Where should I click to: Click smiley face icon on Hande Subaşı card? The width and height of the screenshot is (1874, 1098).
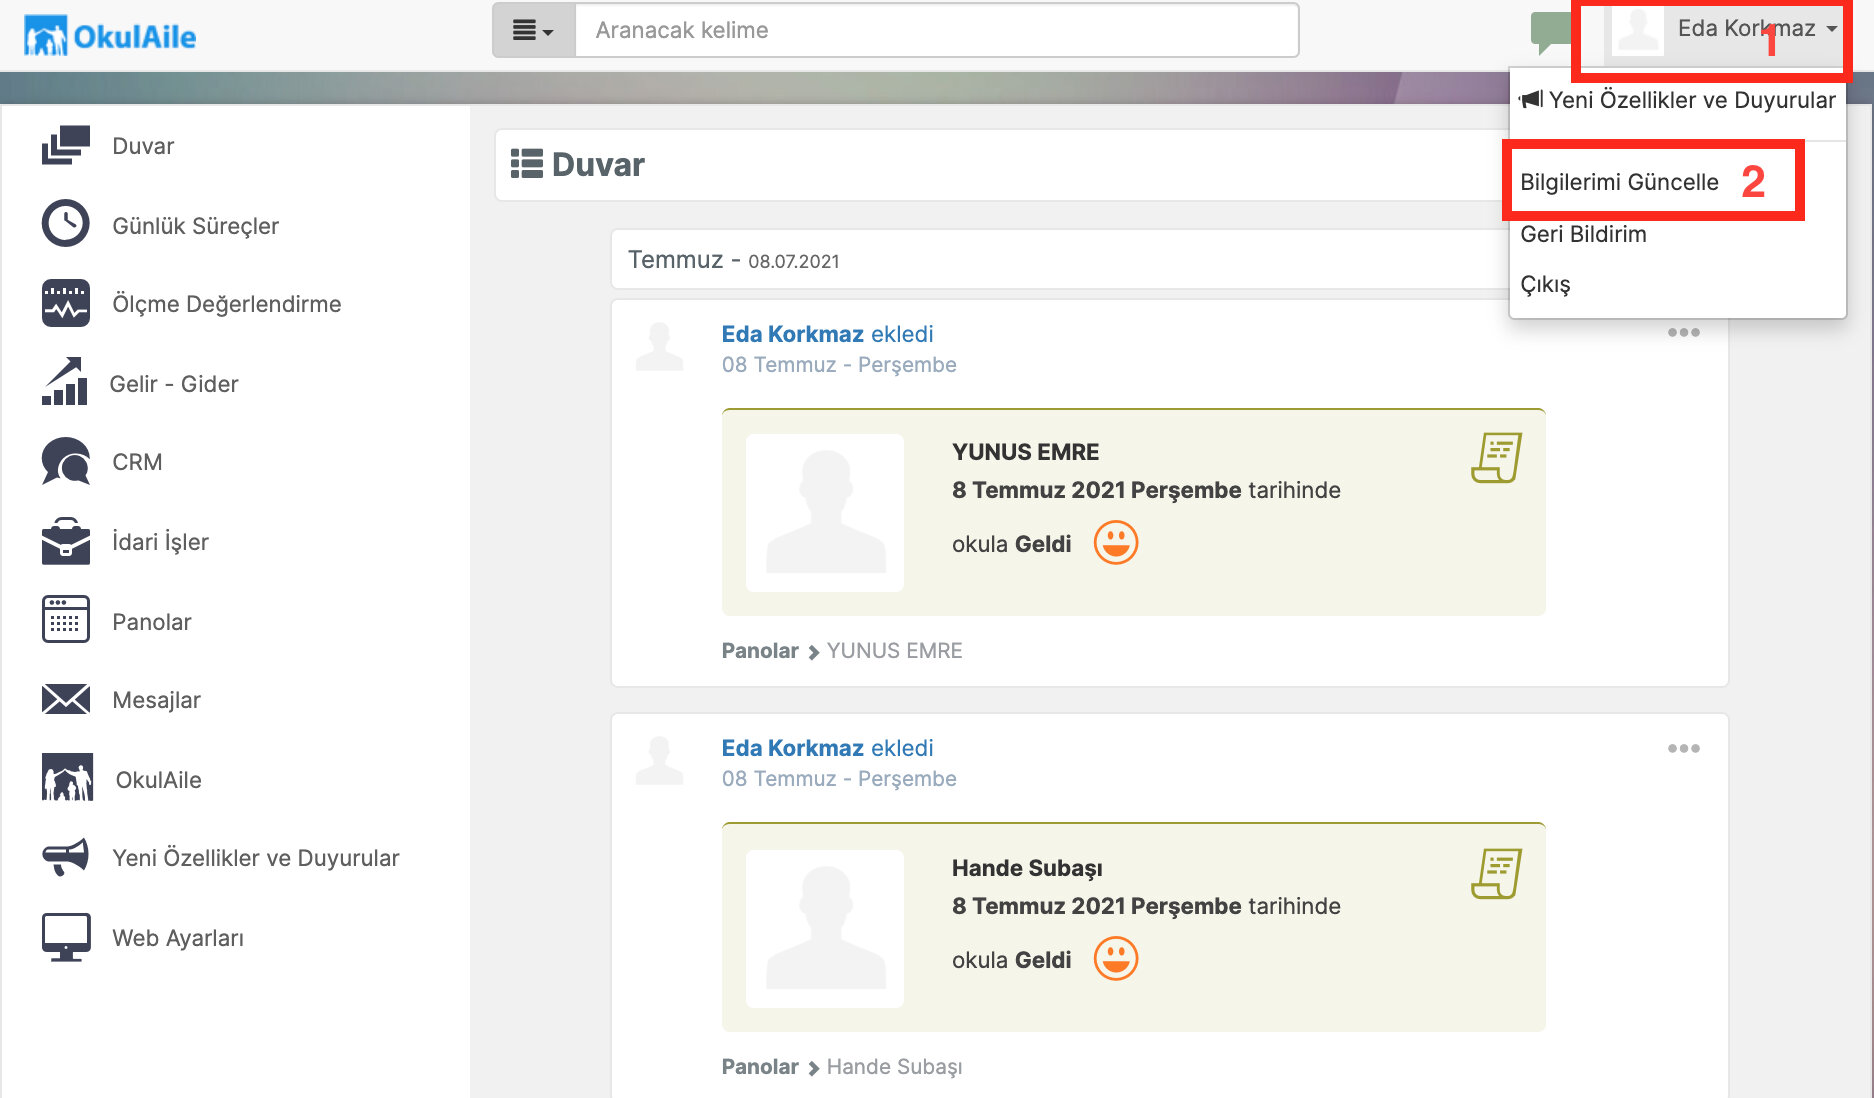coord(1116,959)
